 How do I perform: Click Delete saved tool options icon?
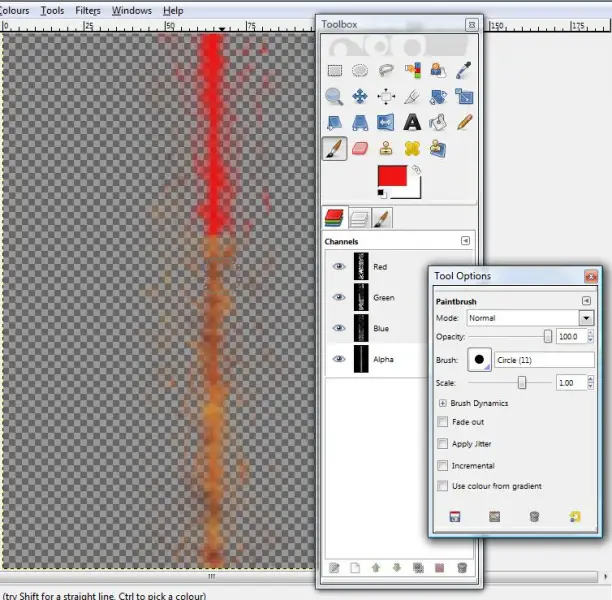[x=534, y=517]
